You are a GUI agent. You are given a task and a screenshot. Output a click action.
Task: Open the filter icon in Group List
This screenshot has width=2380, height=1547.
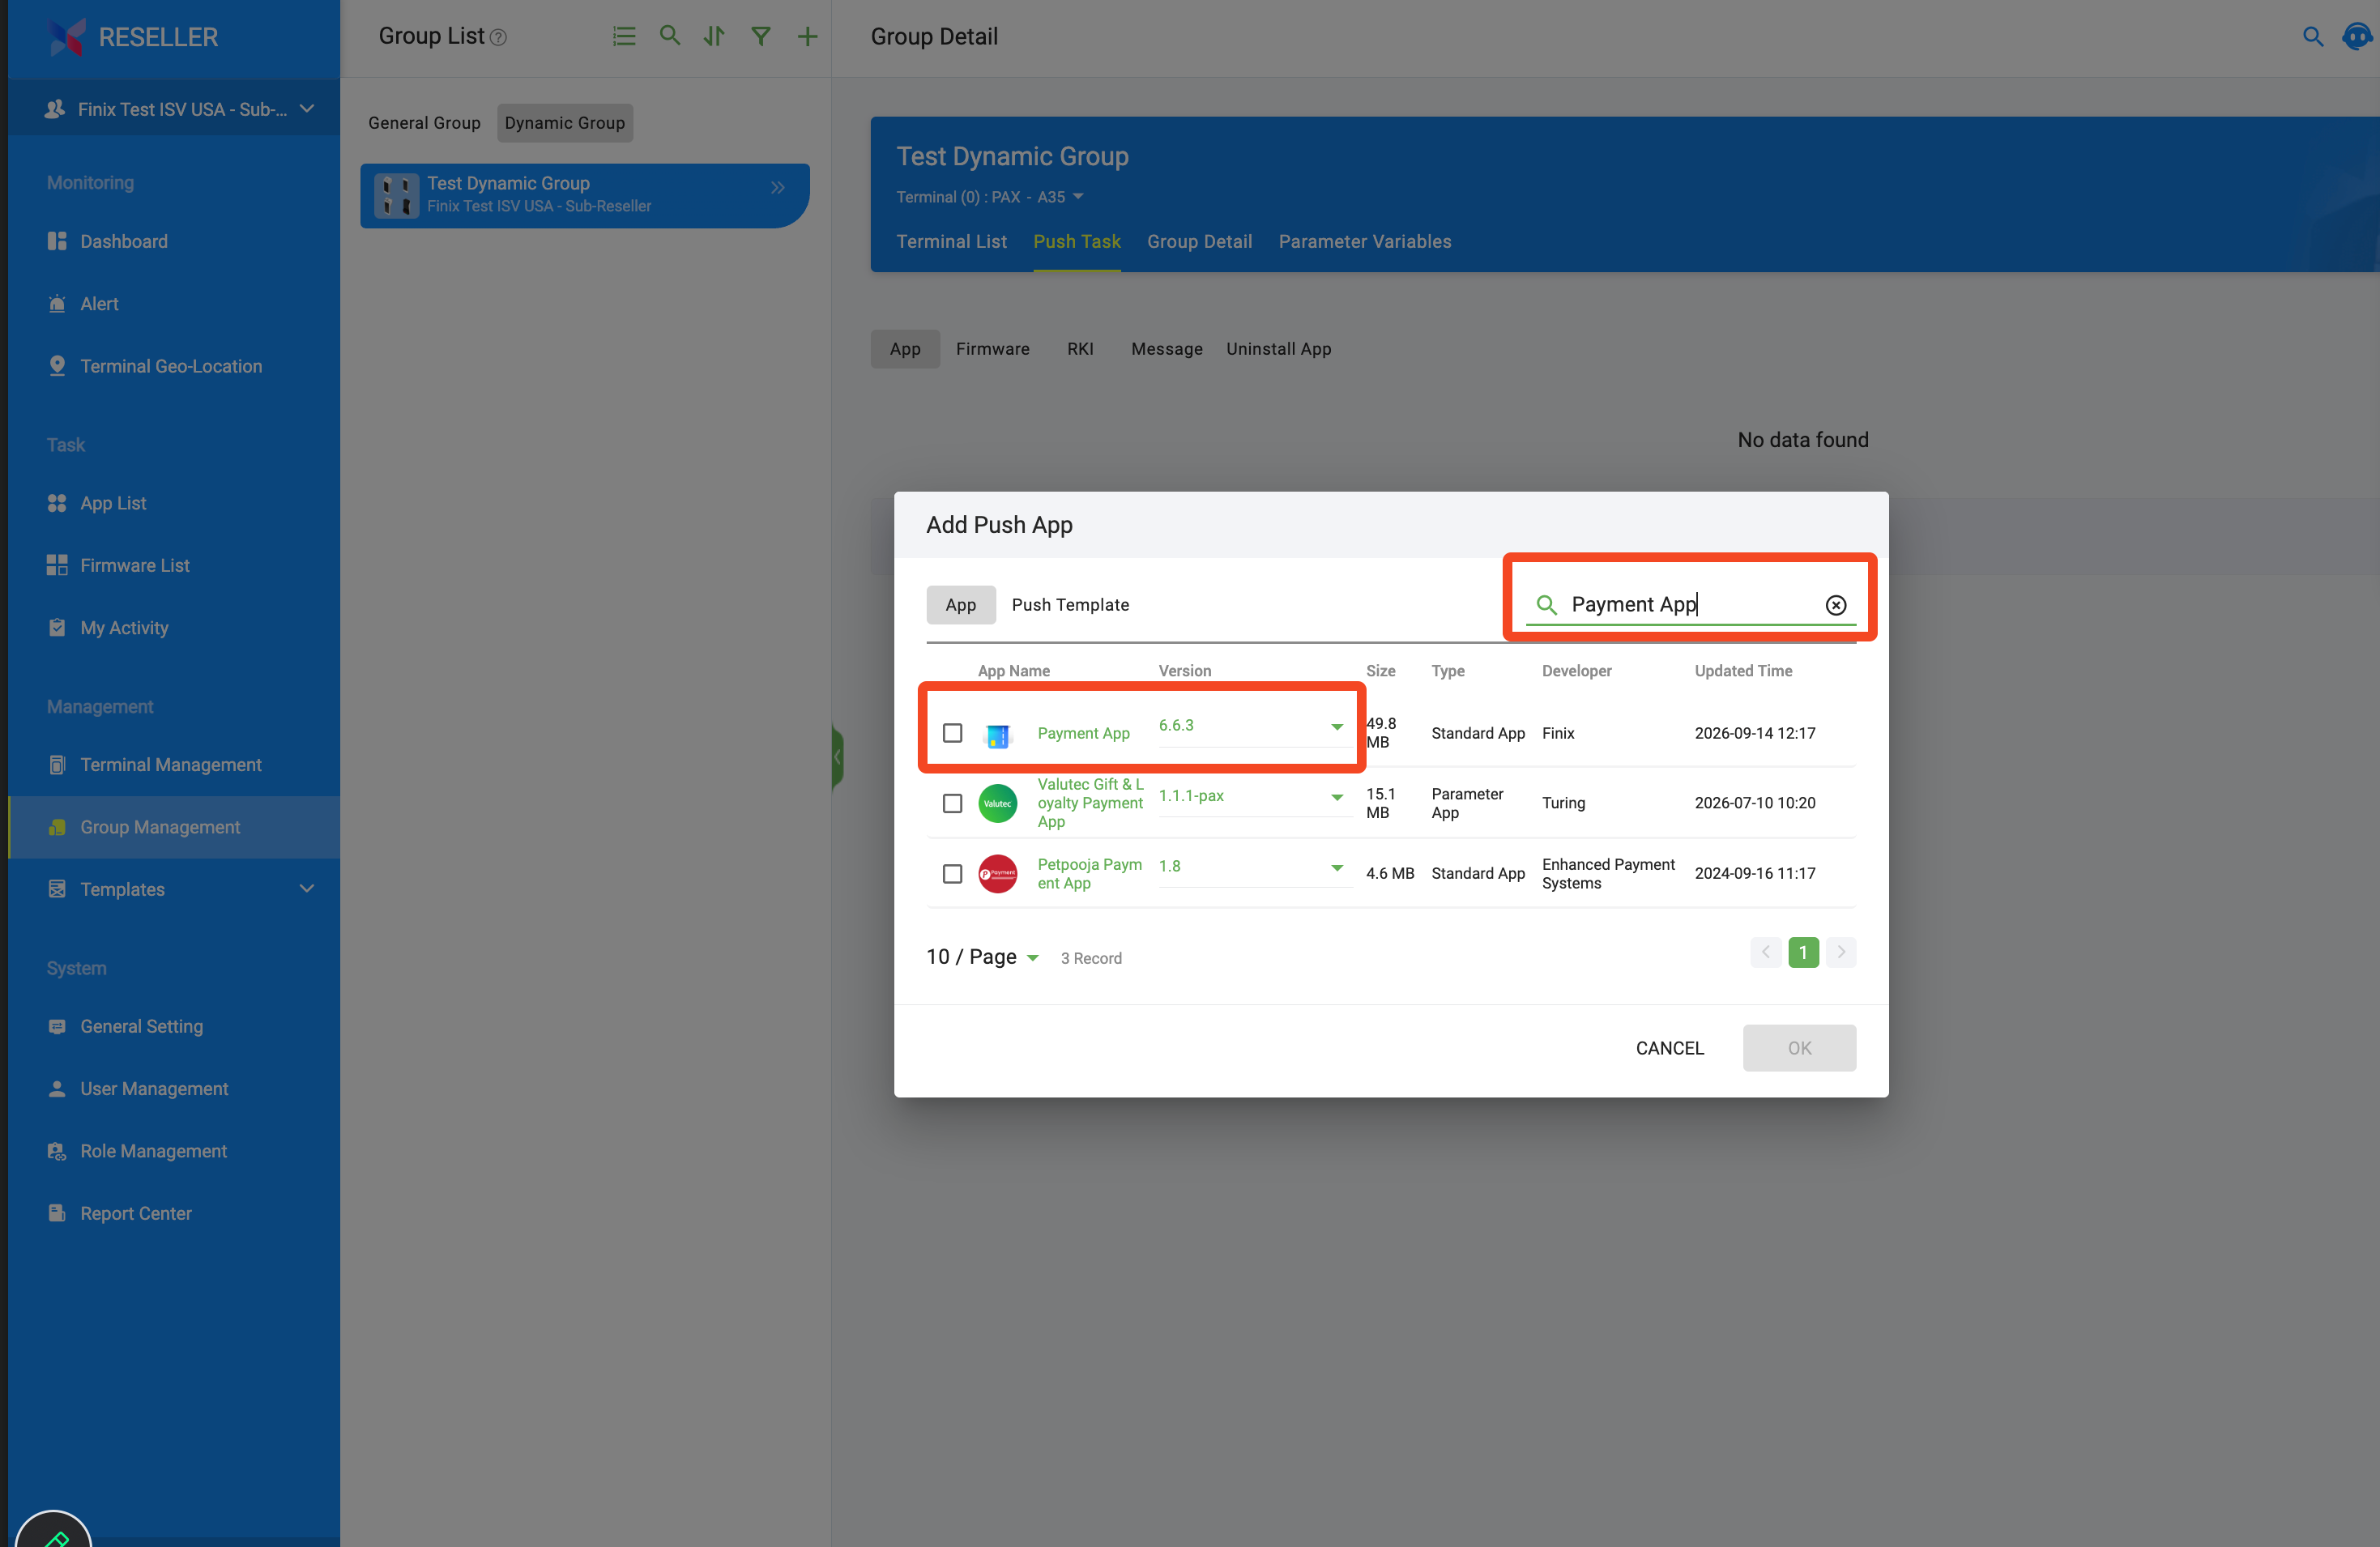[761, 36]
